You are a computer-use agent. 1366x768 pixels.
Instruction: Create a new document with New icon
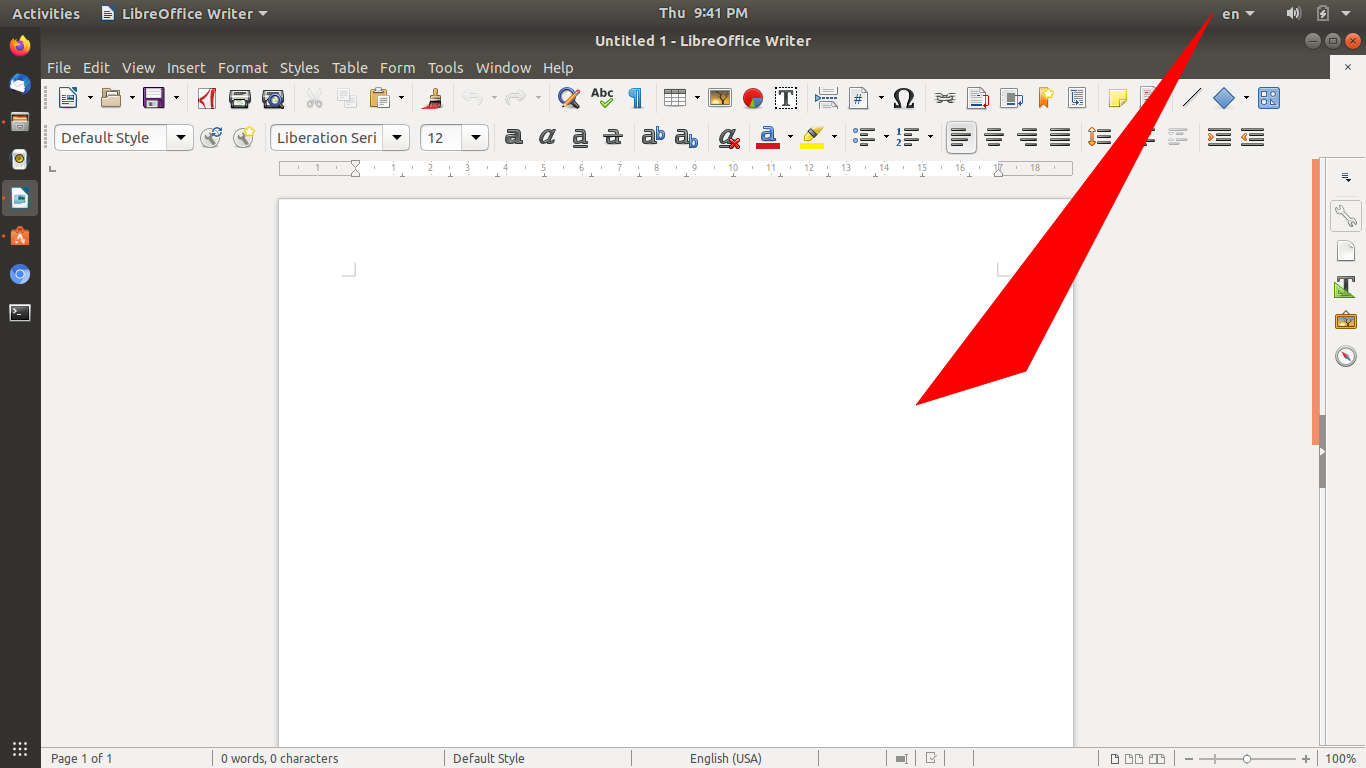tap(68, 98)
